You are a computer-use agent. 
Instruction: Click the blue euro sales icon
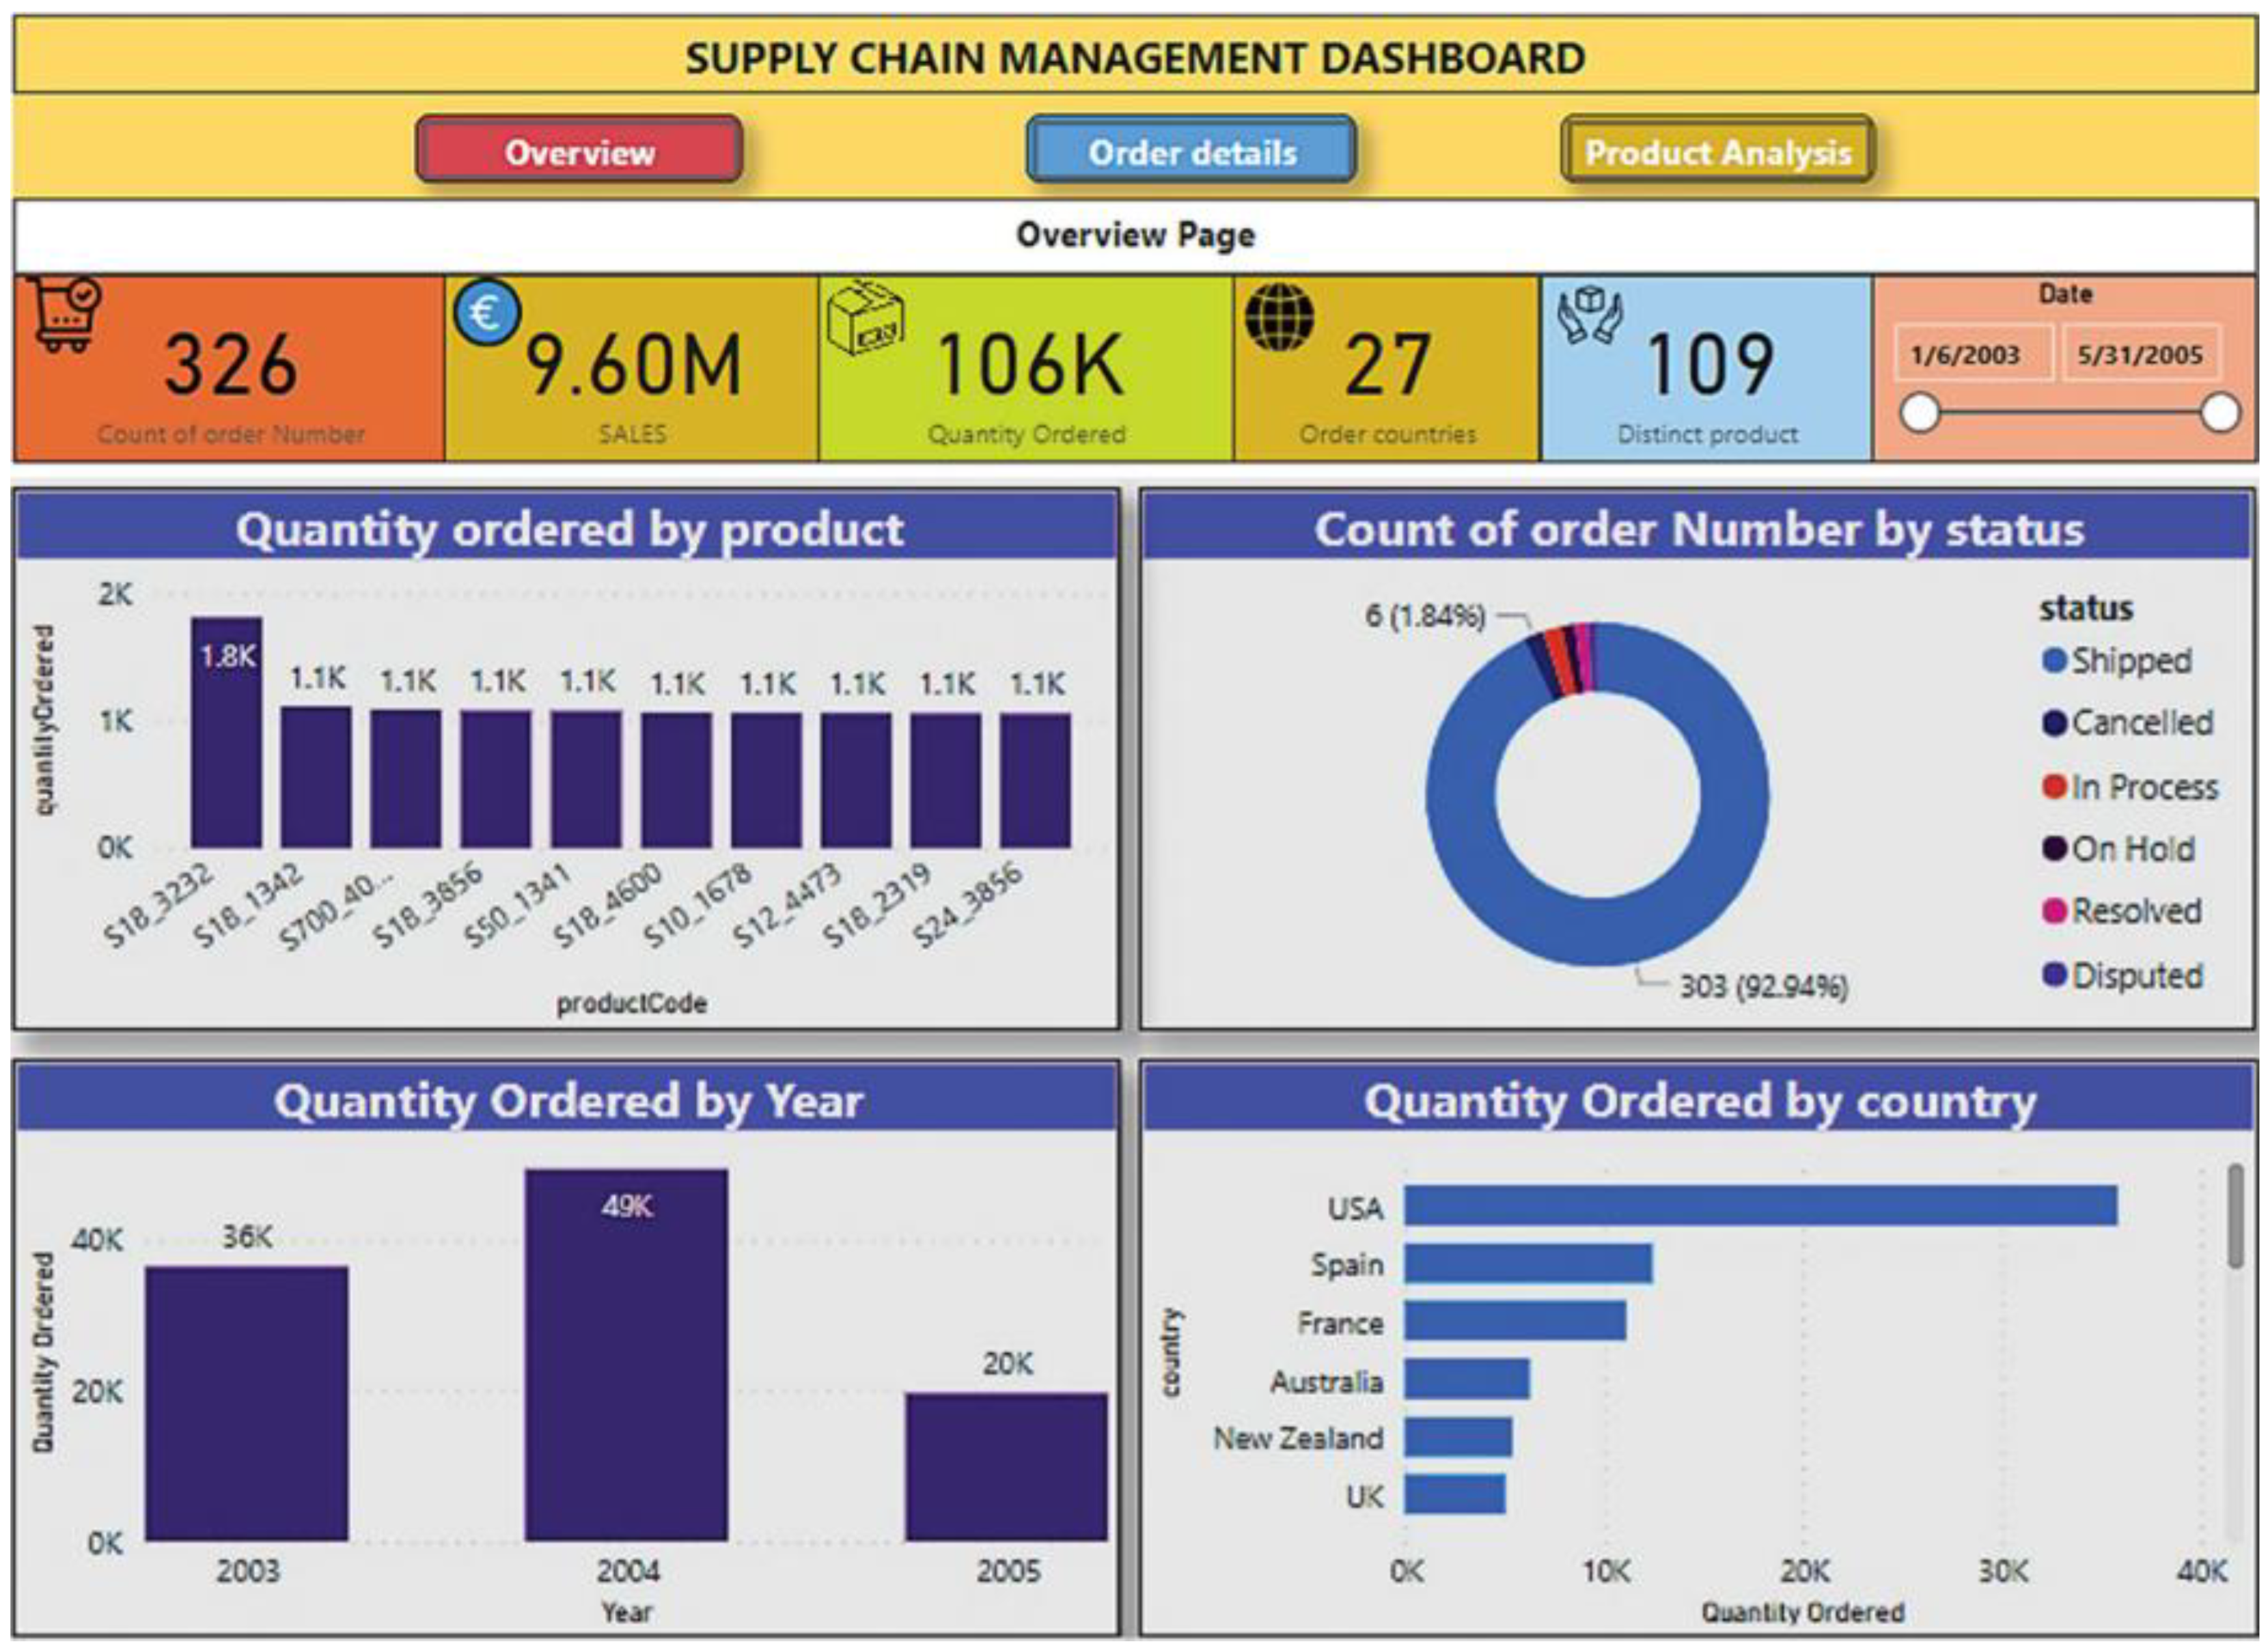(x=487, y=312)
